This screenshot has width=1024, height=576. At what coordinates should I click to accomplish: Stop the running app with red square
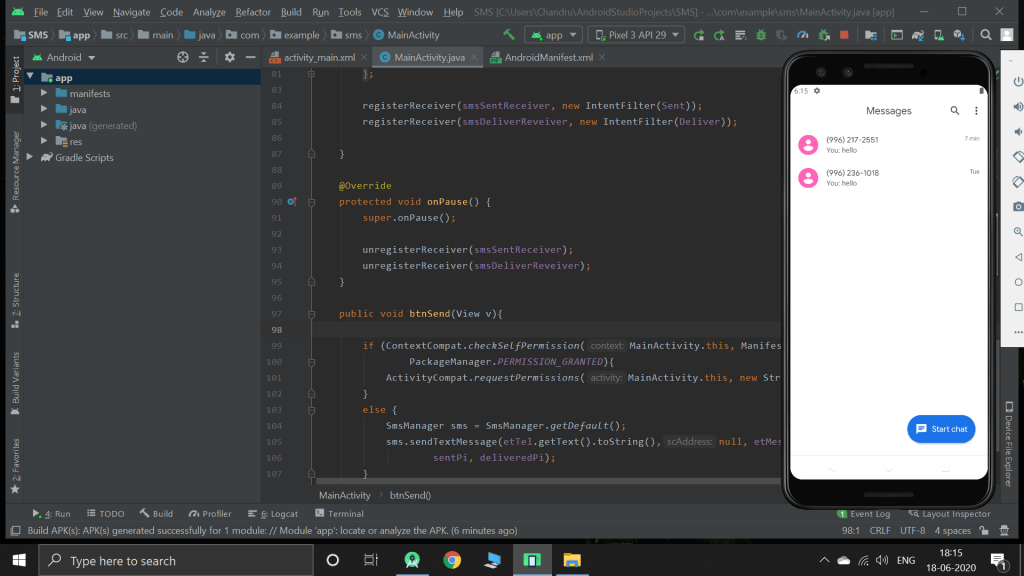pyautogui.click(x=845, y=35)
